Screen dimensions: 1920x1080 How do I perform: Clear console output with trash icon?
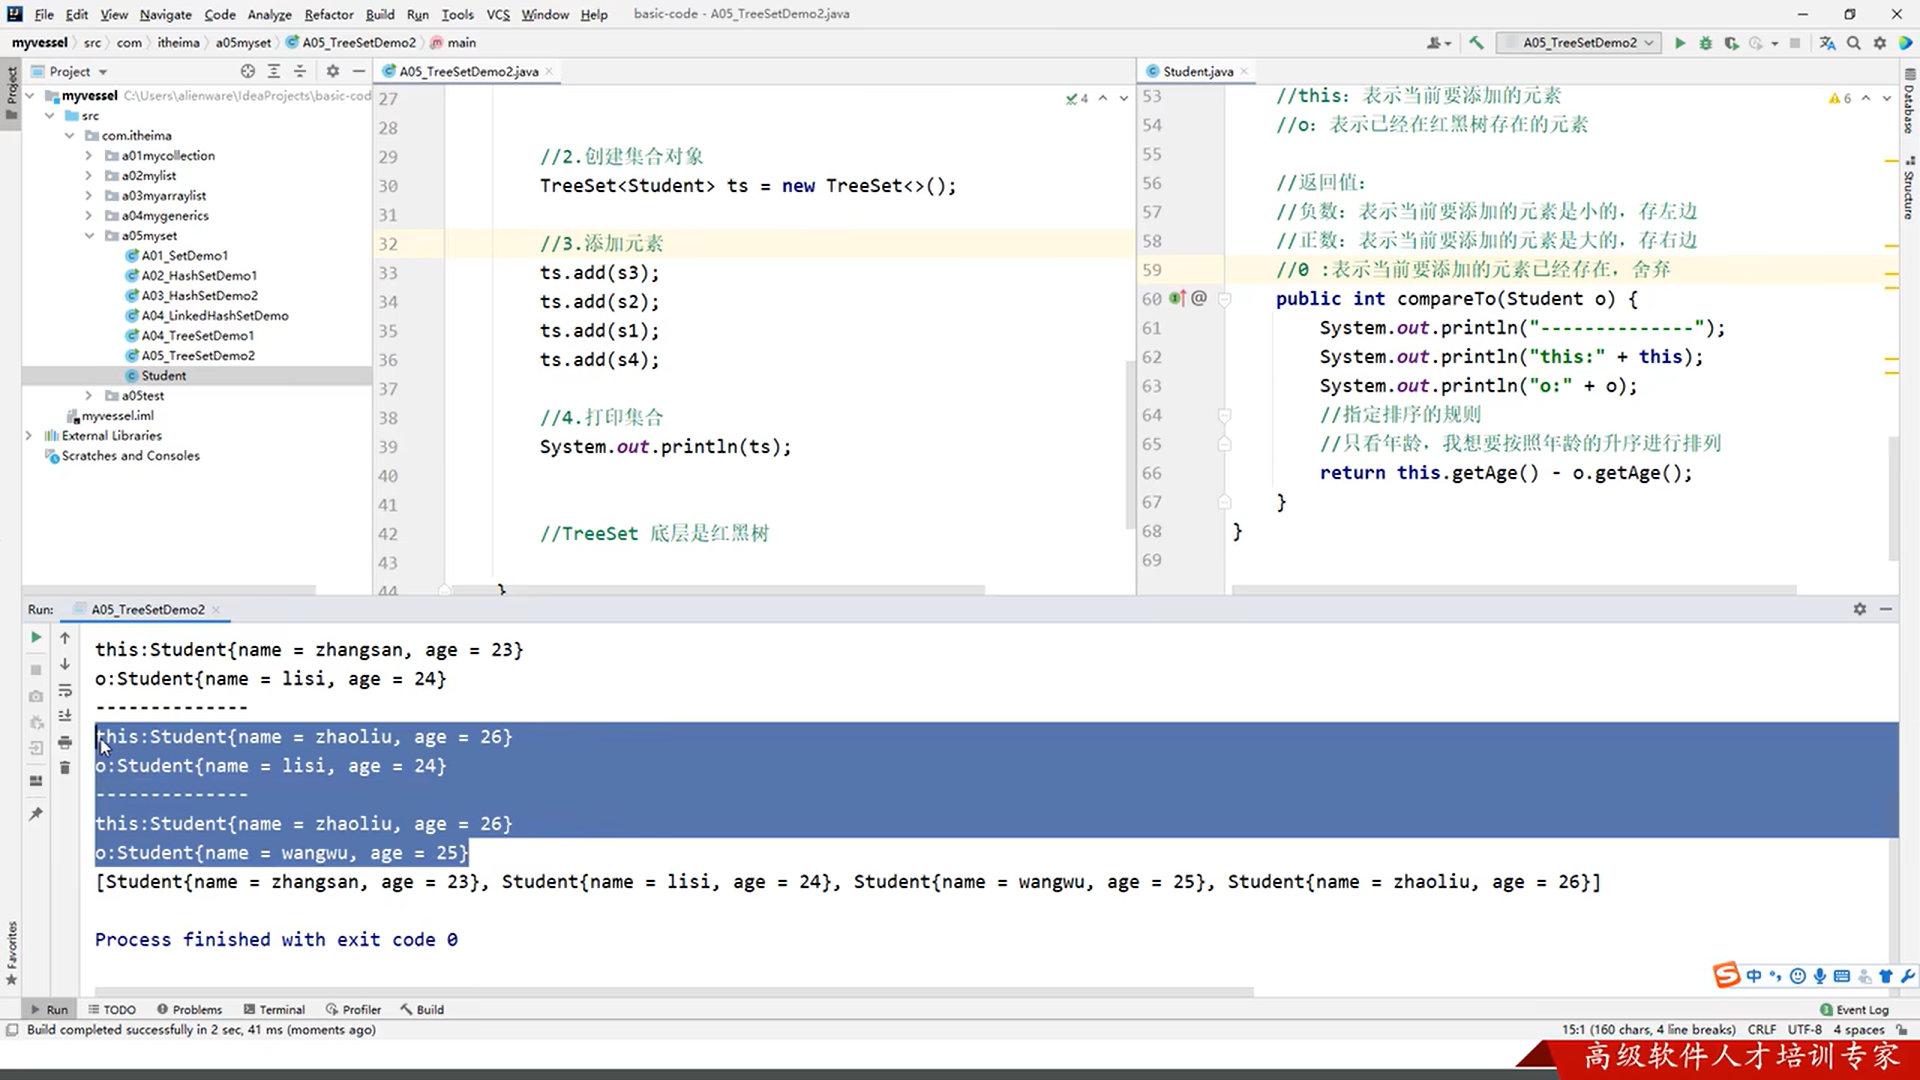65,768
